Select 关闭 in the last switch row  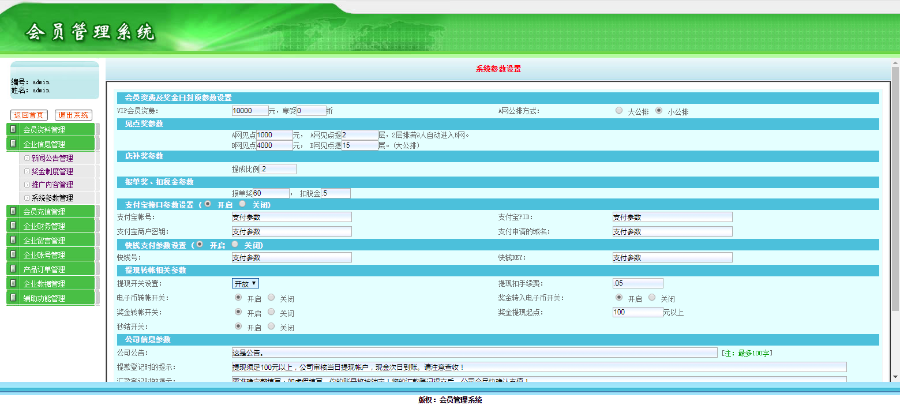click(271, 326)
